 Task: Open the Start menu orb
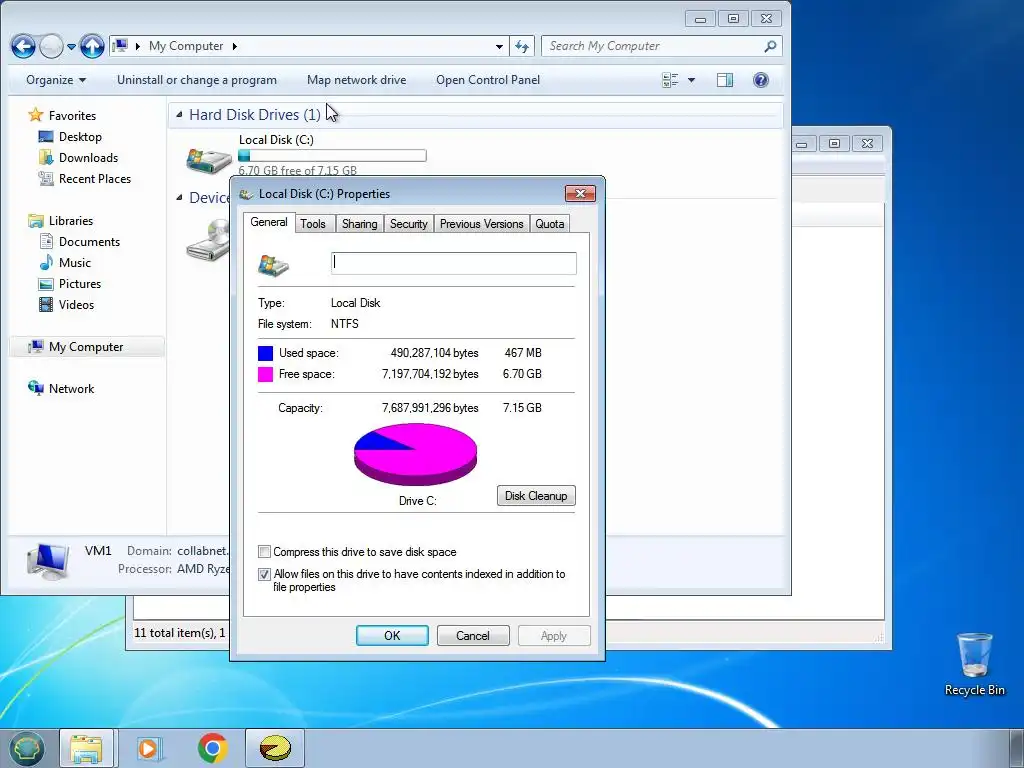(x=25, y=748)
